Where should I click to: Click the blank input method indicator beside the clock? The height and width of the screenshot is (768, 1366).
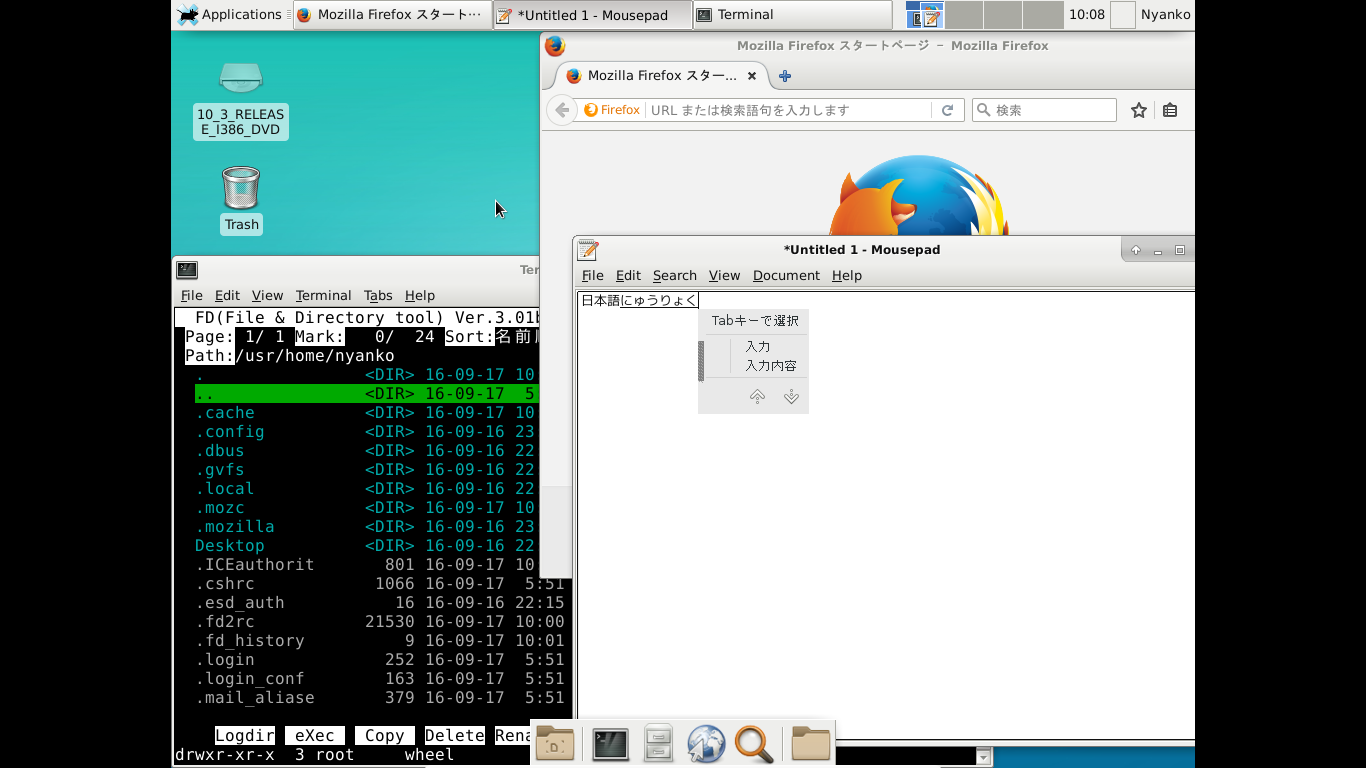click(x=1123, y=15)
